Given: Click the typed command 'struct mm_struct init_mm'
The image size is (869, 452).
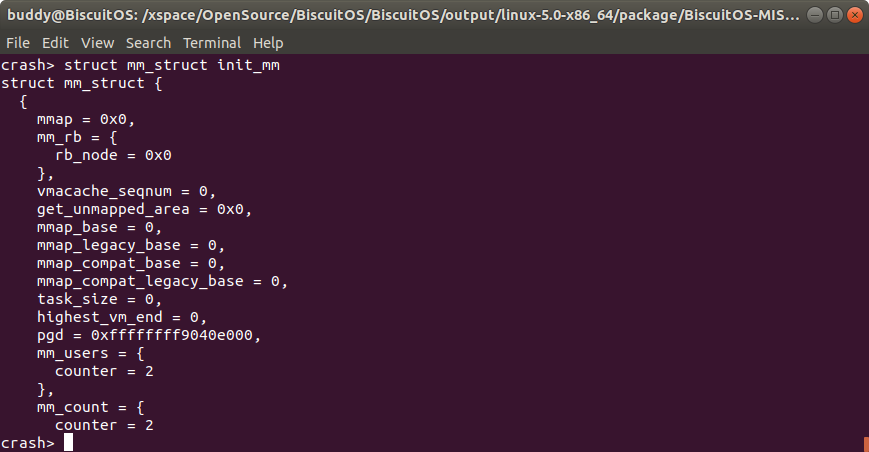Looking at the screenshot, I should coord(170,65).
